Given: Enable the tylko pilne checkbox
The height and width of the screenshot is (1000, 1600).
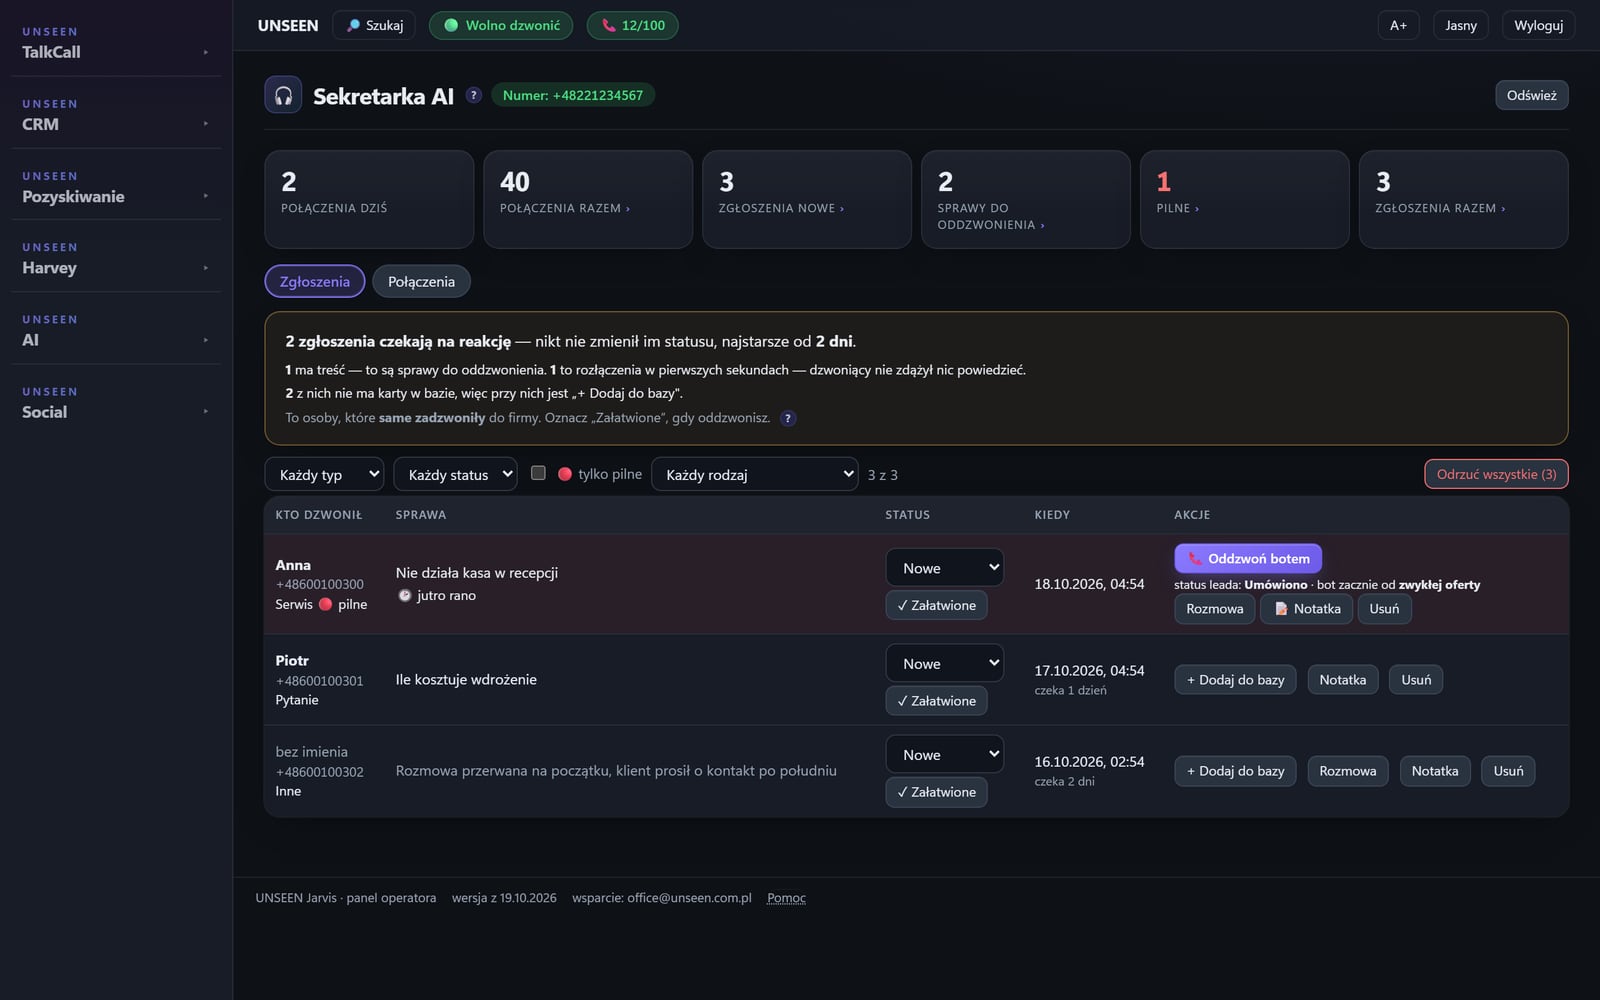Looking at the screenshot, I should pyautogui.click(x=538, y=473).
